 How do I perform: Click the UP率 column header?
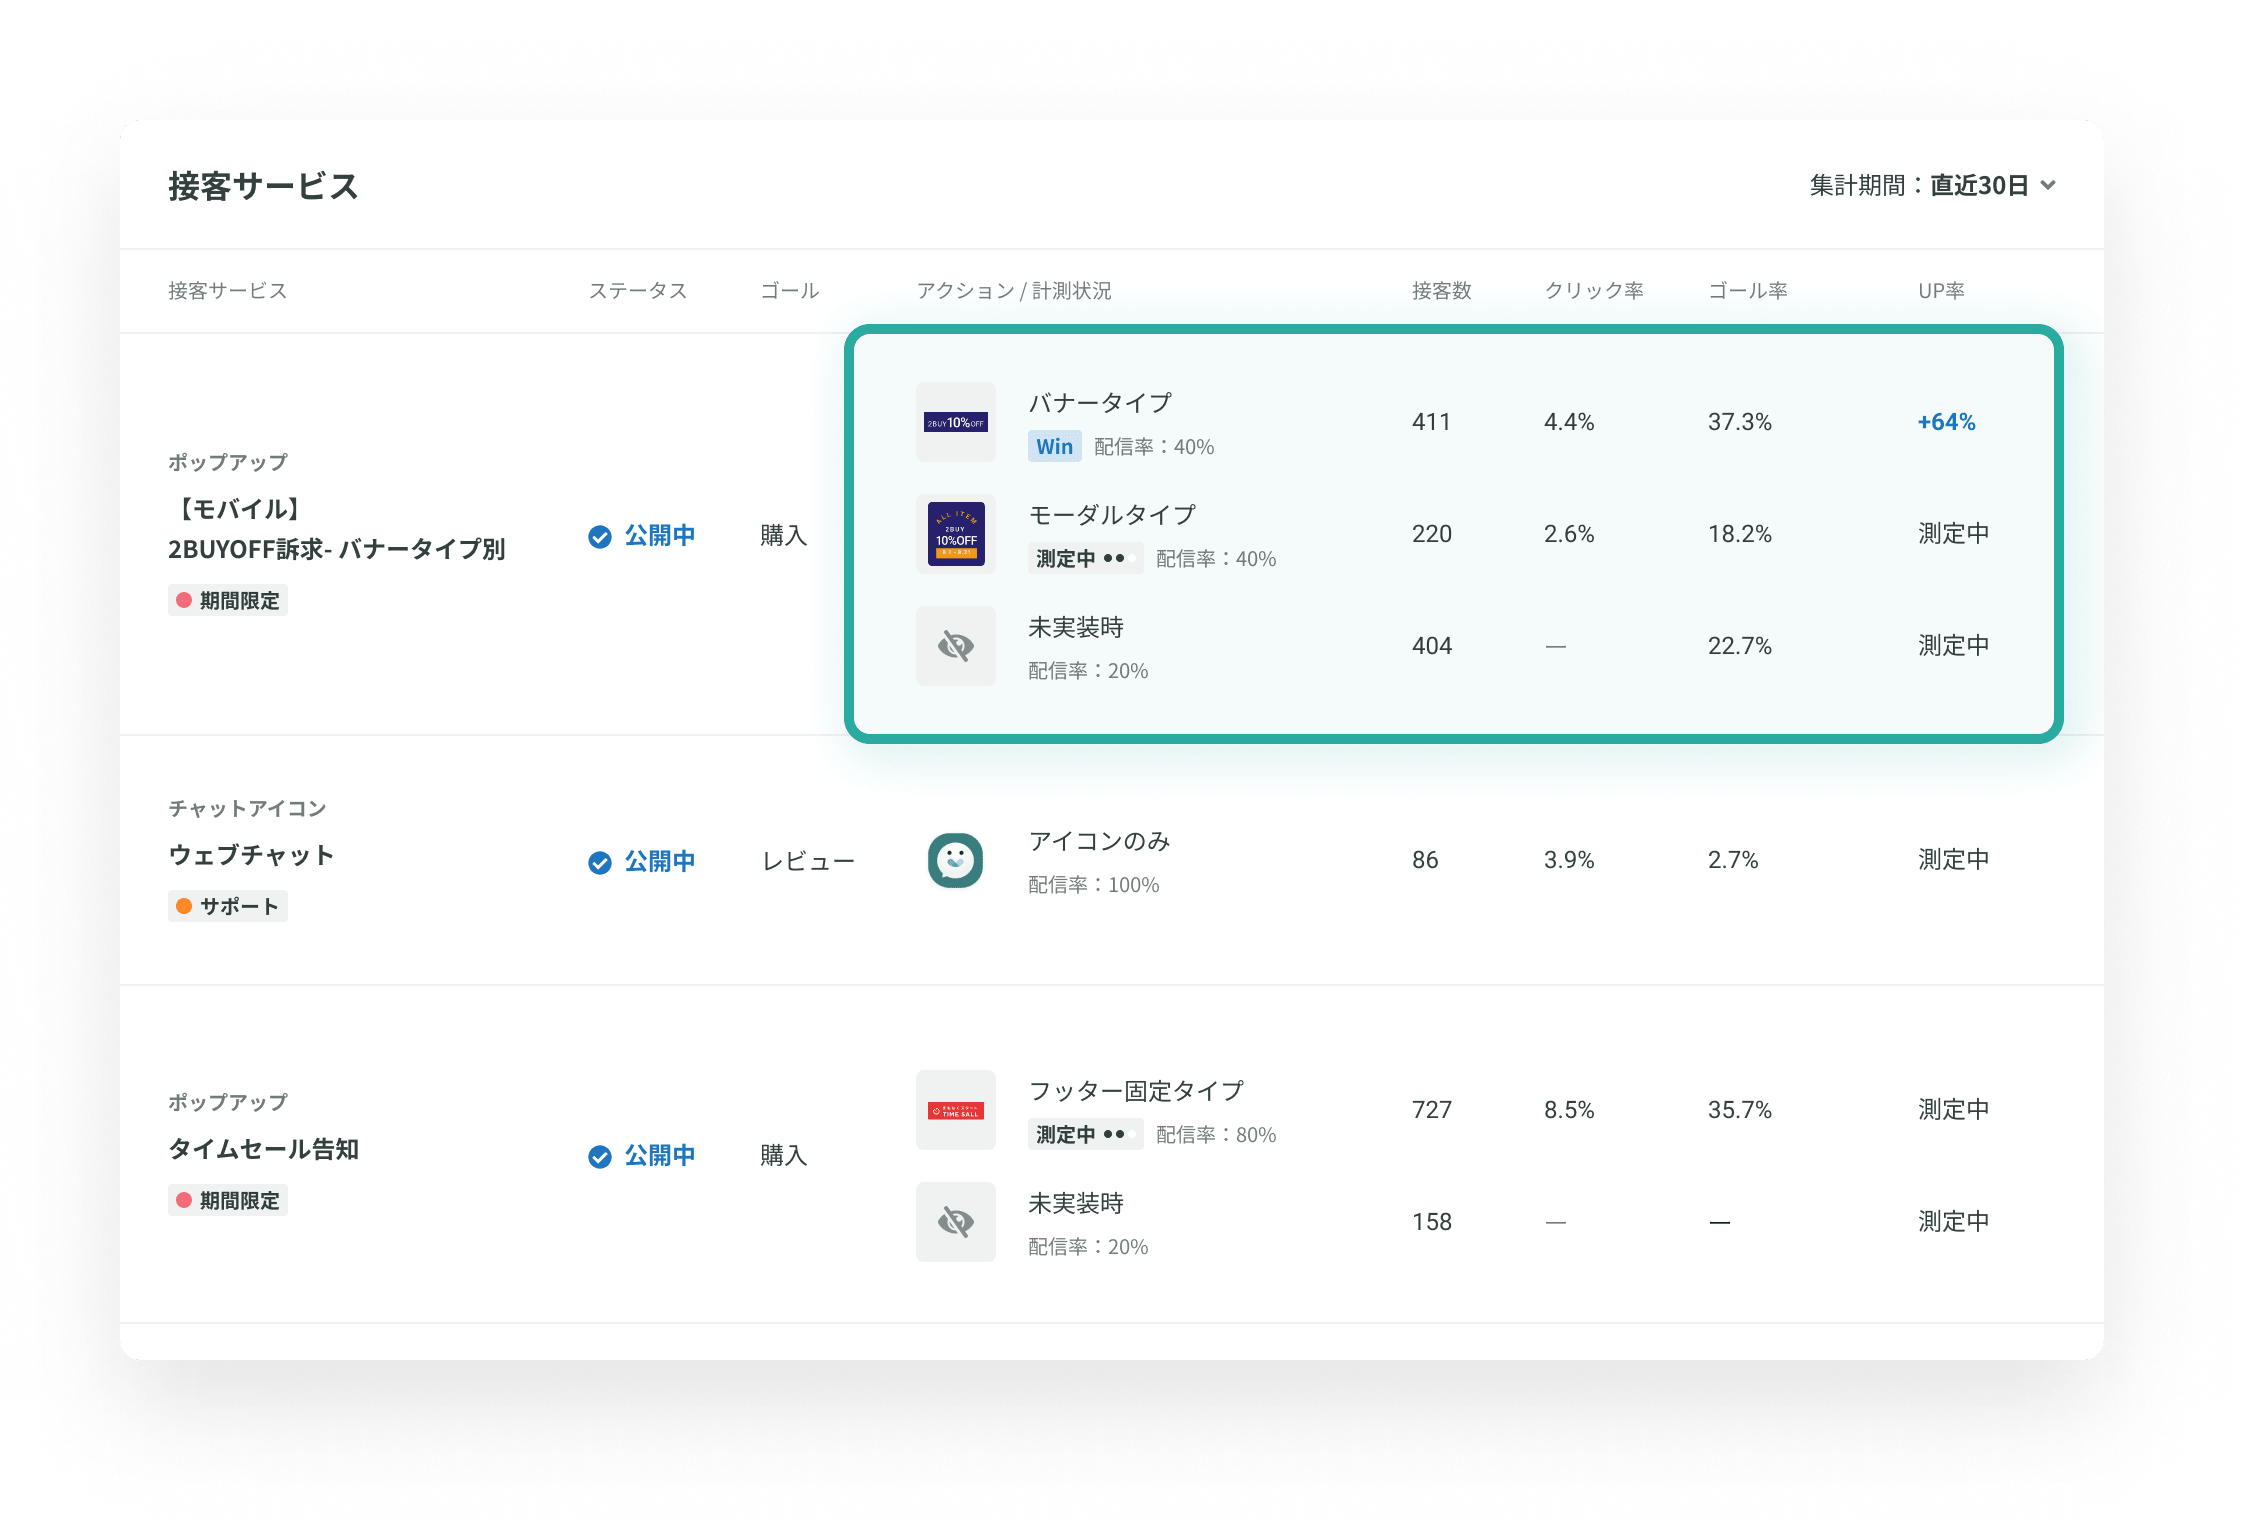(x=1940, y=291)
